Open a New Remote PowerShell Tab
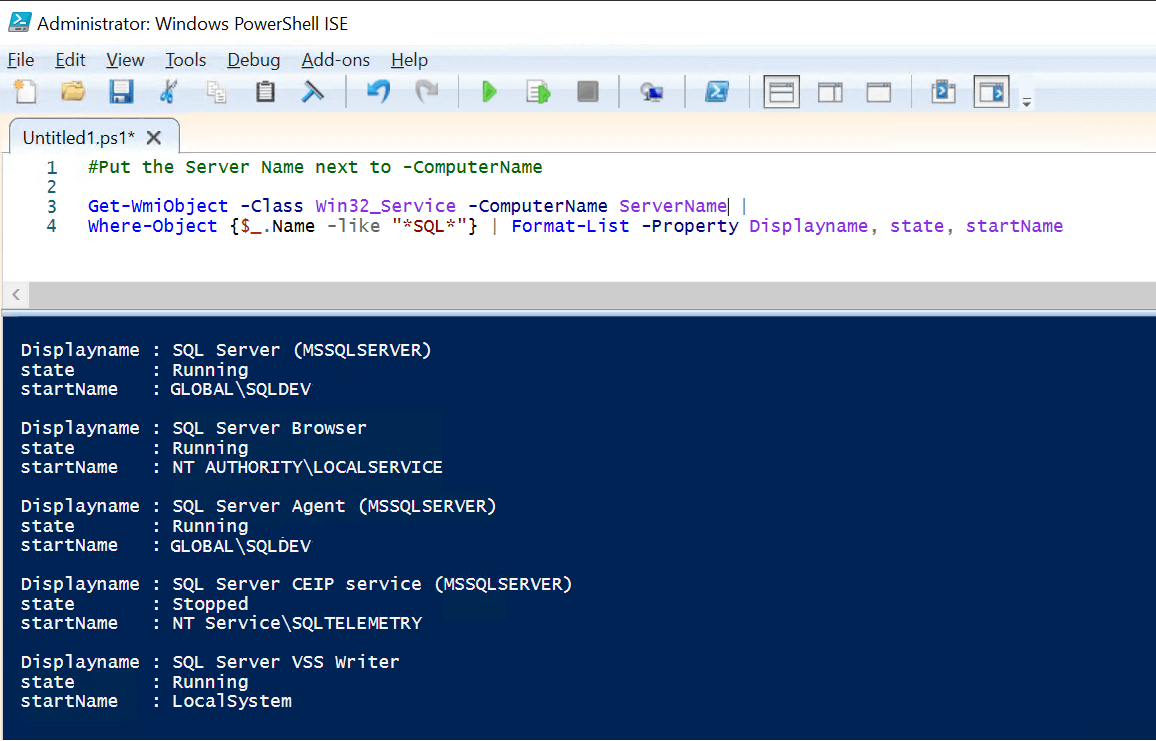 click(x=652, y=91)
